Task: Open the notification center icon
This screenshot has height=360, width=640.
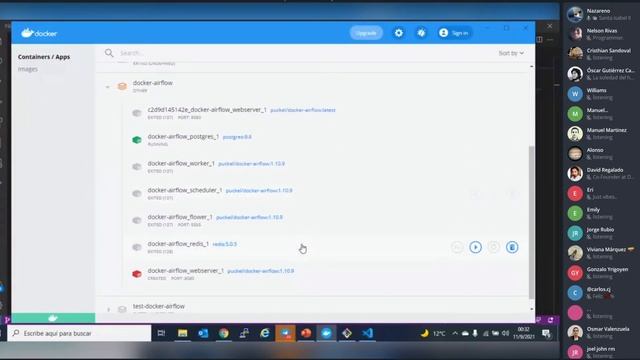Action: pos(546,333)
